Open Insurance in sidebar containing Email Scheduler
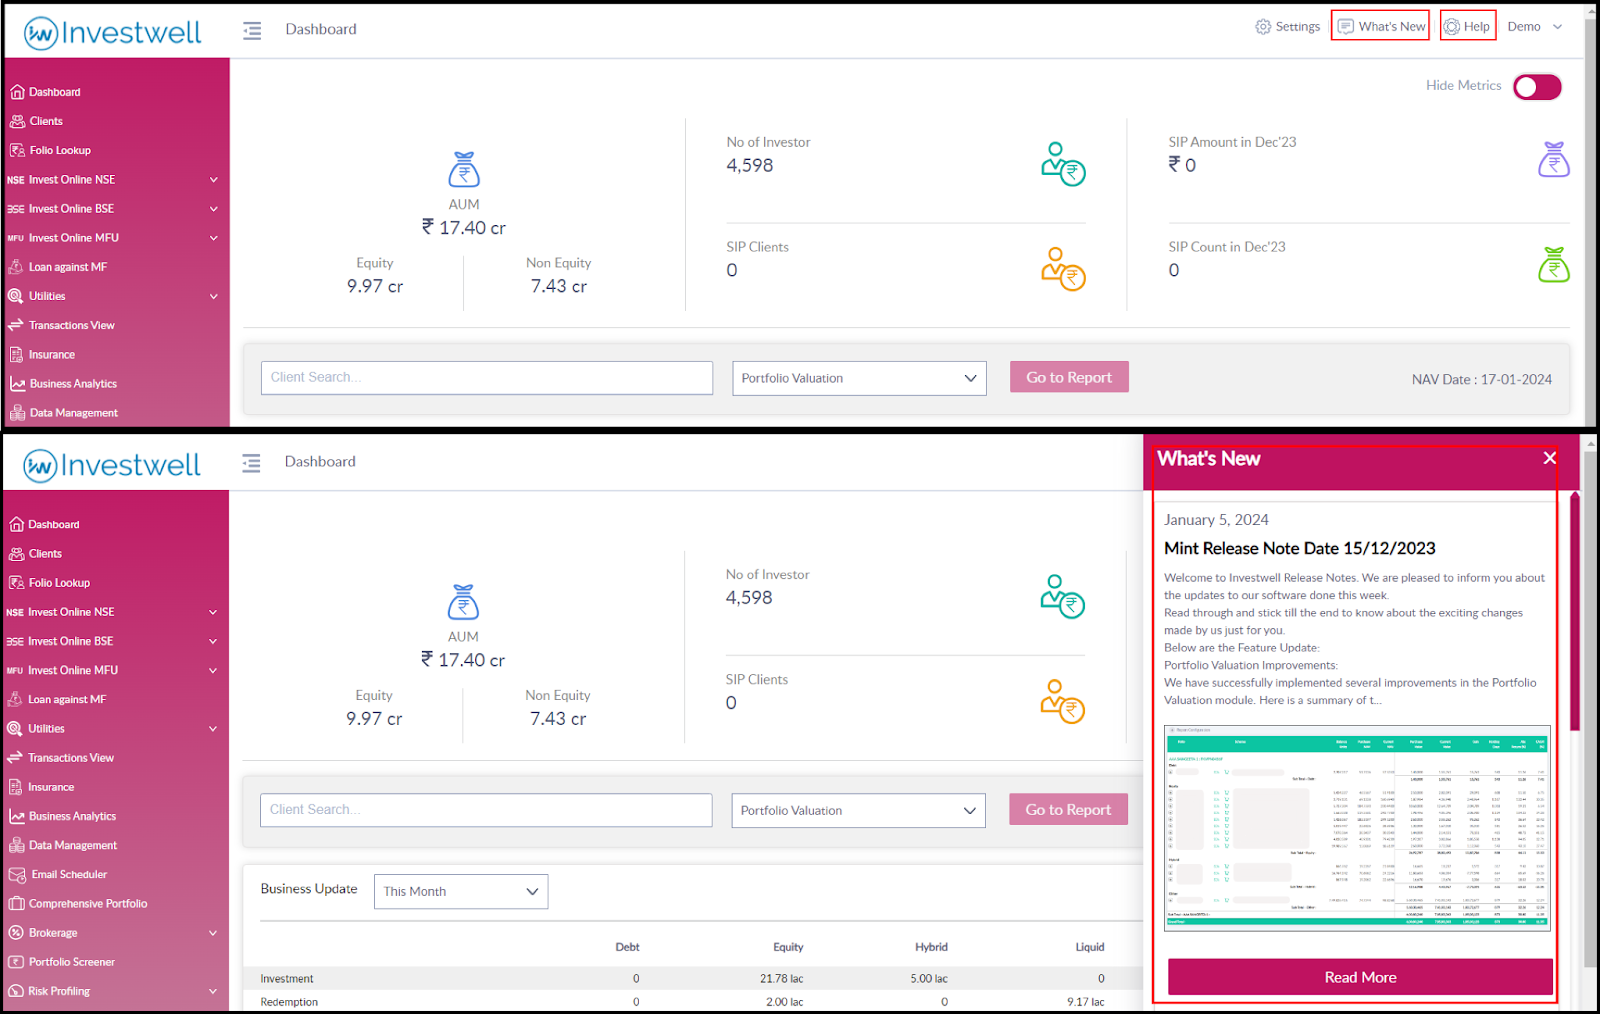Screen dimensions: 1600x1014 pyautogui.click(x=41, y=787)
